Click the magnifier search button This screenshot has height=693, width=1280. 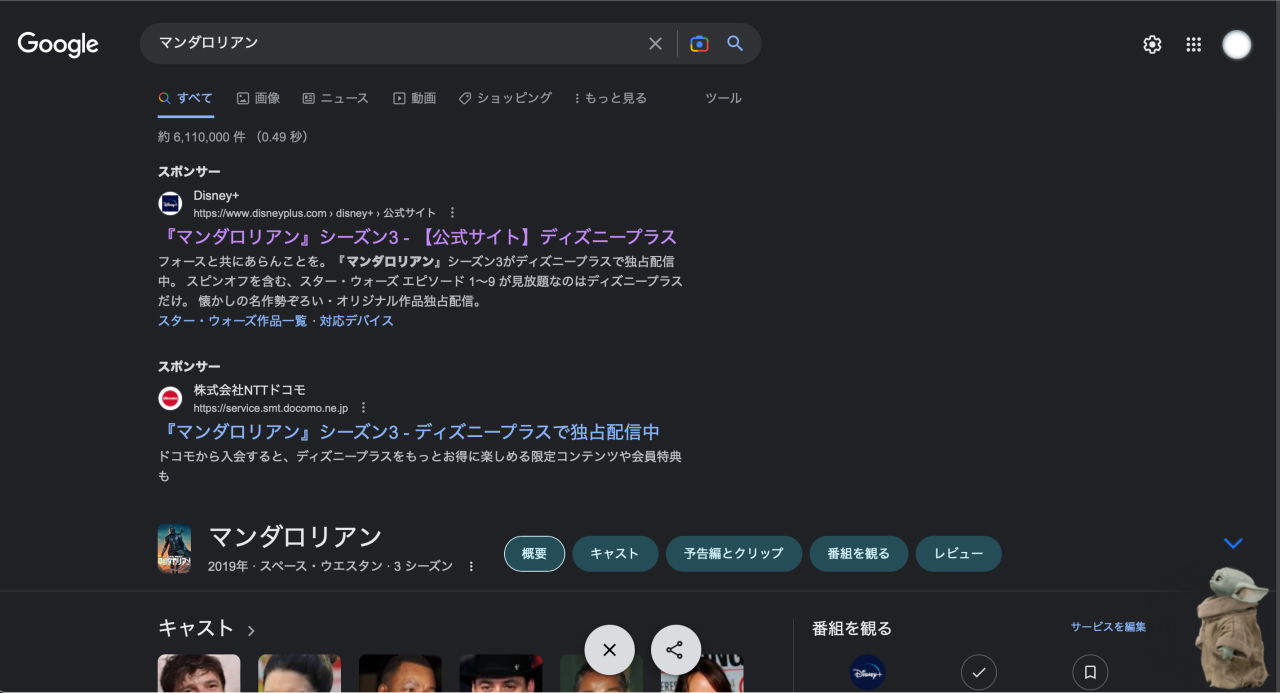coord(735,44)
